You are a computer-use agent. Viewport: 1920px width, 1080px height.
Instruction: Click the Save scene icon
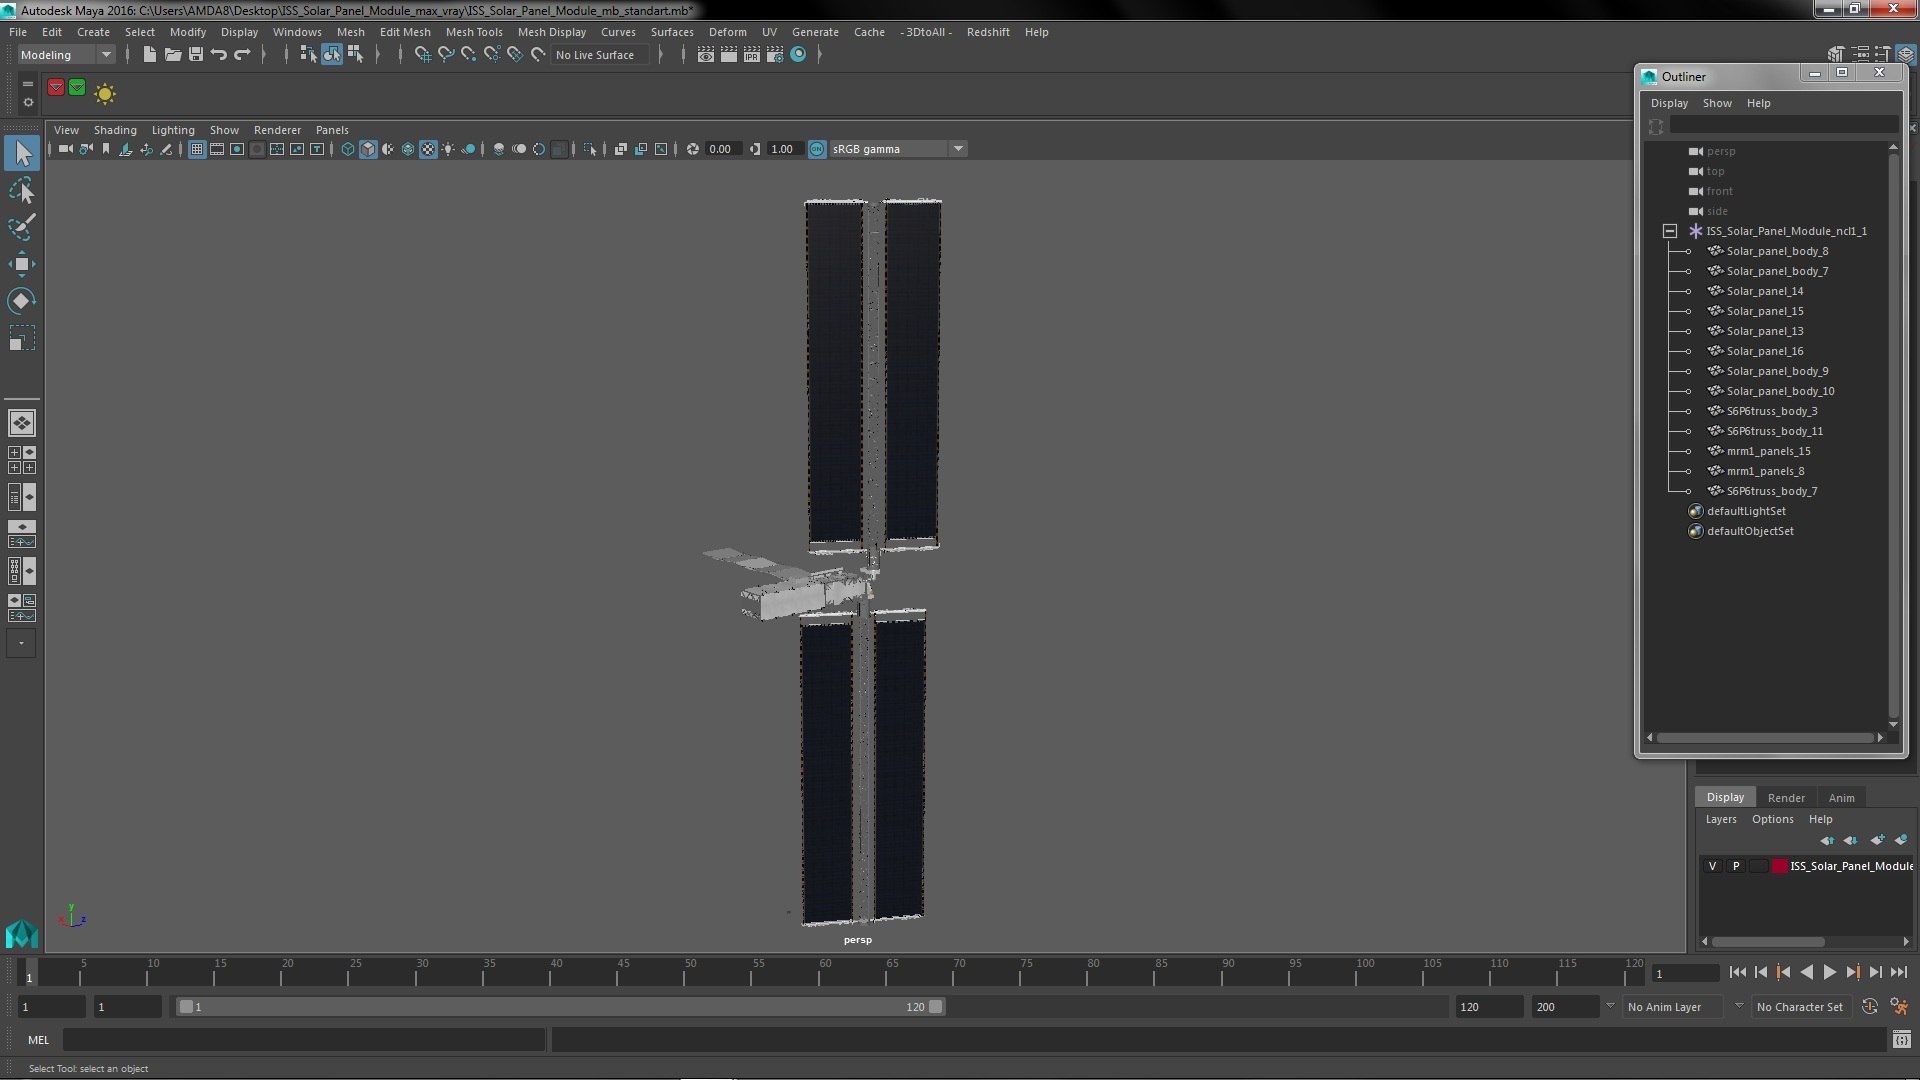(x=196, y=55)
